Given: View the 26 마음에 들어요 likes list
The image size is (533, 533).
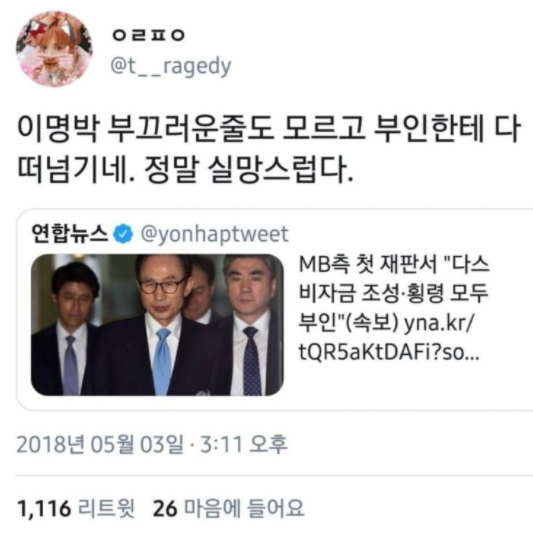Looking at the screenshot, I should coord(228,509).
